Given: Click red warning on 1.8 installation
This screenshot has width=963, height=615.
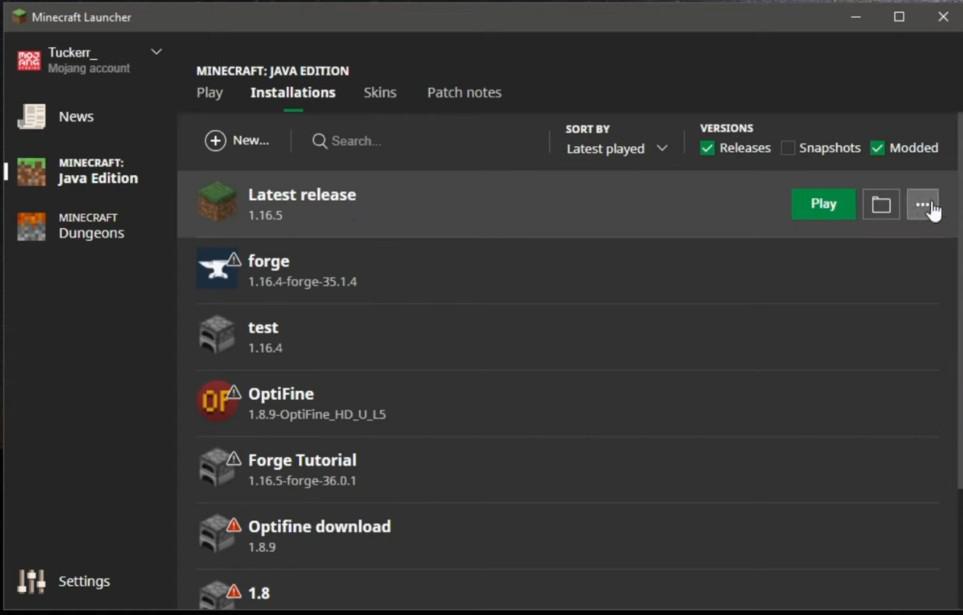Looking at the screenshot, I should (234, 591).
